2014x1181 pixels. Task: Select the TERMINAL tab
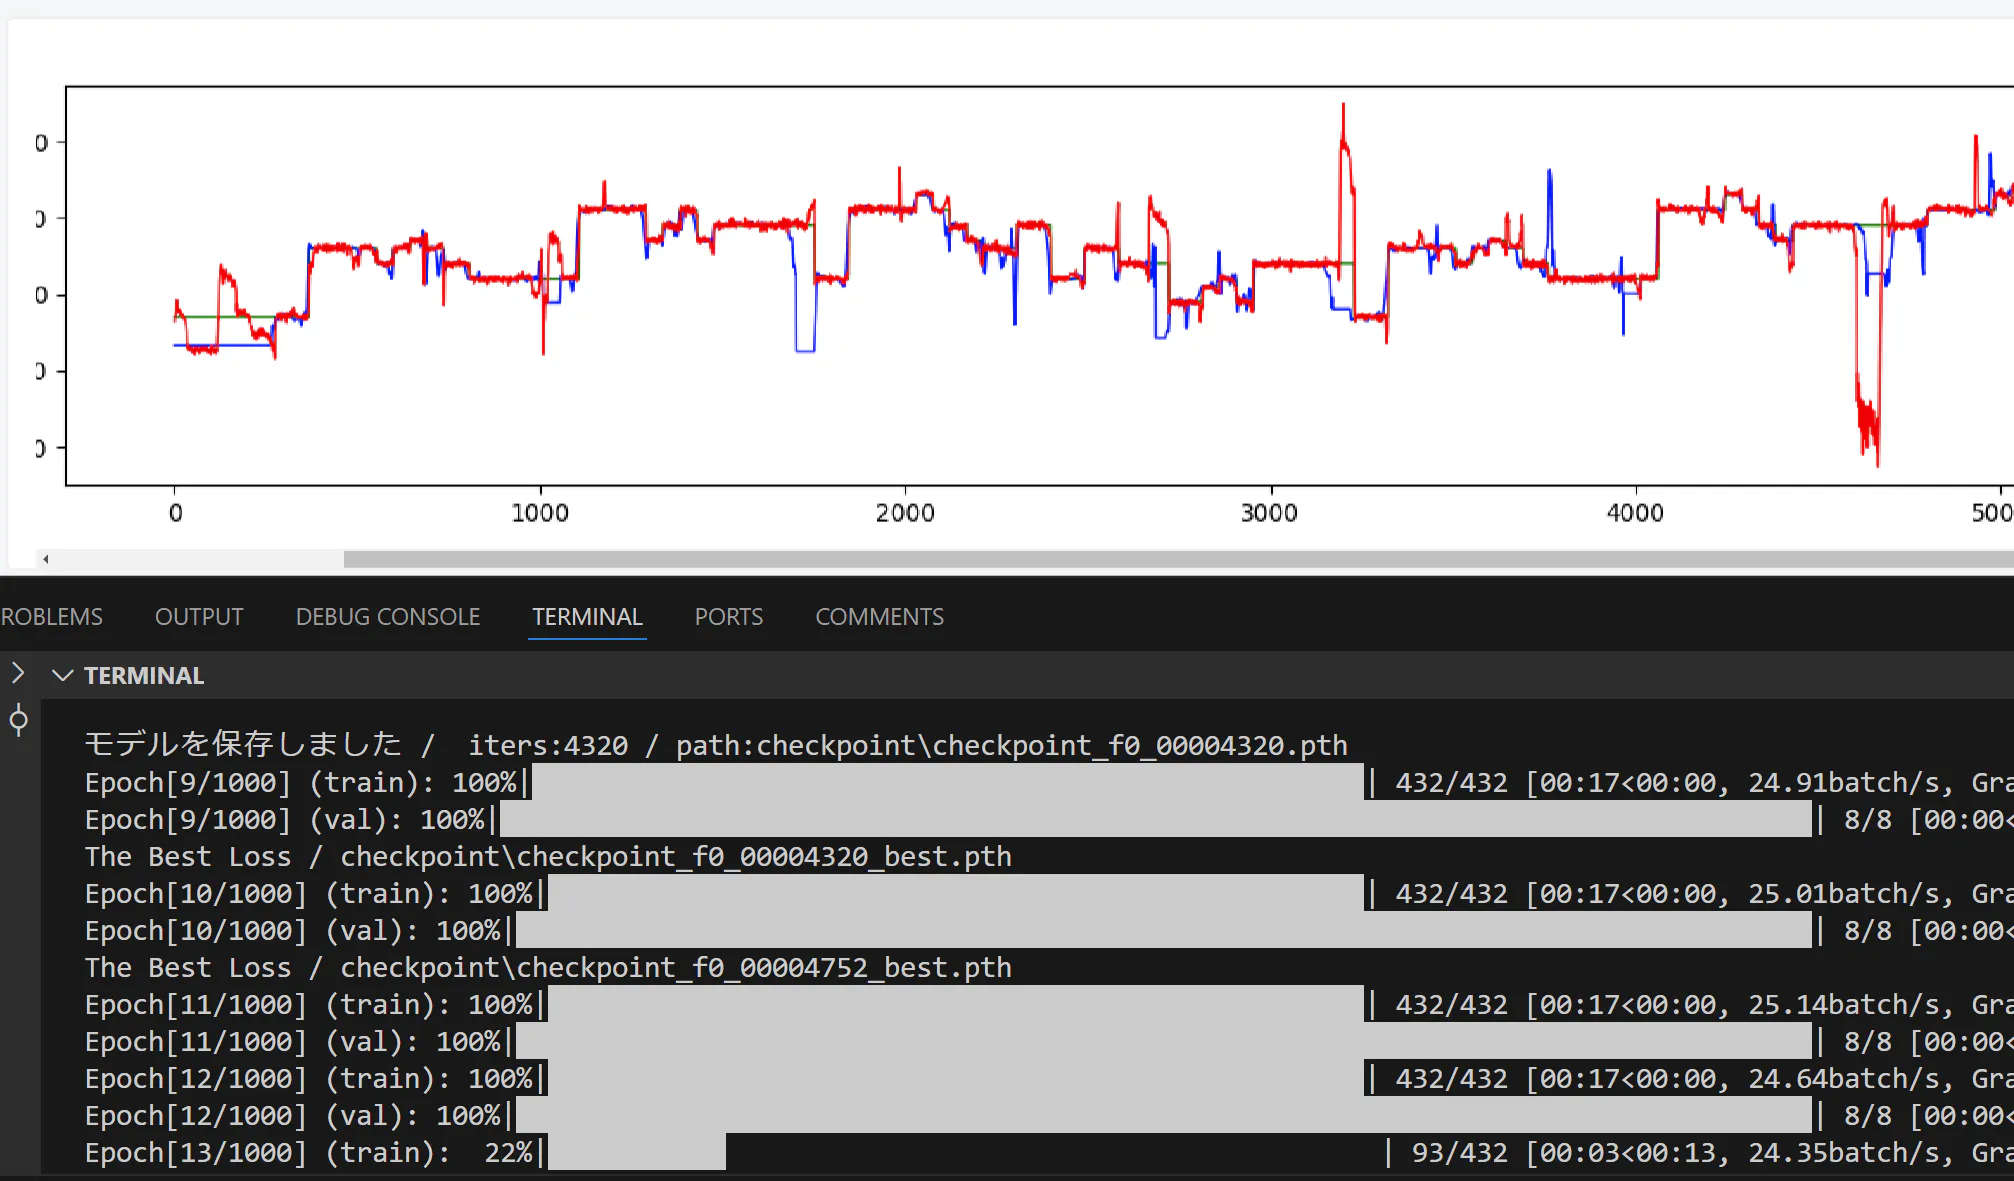click(587, 617)
